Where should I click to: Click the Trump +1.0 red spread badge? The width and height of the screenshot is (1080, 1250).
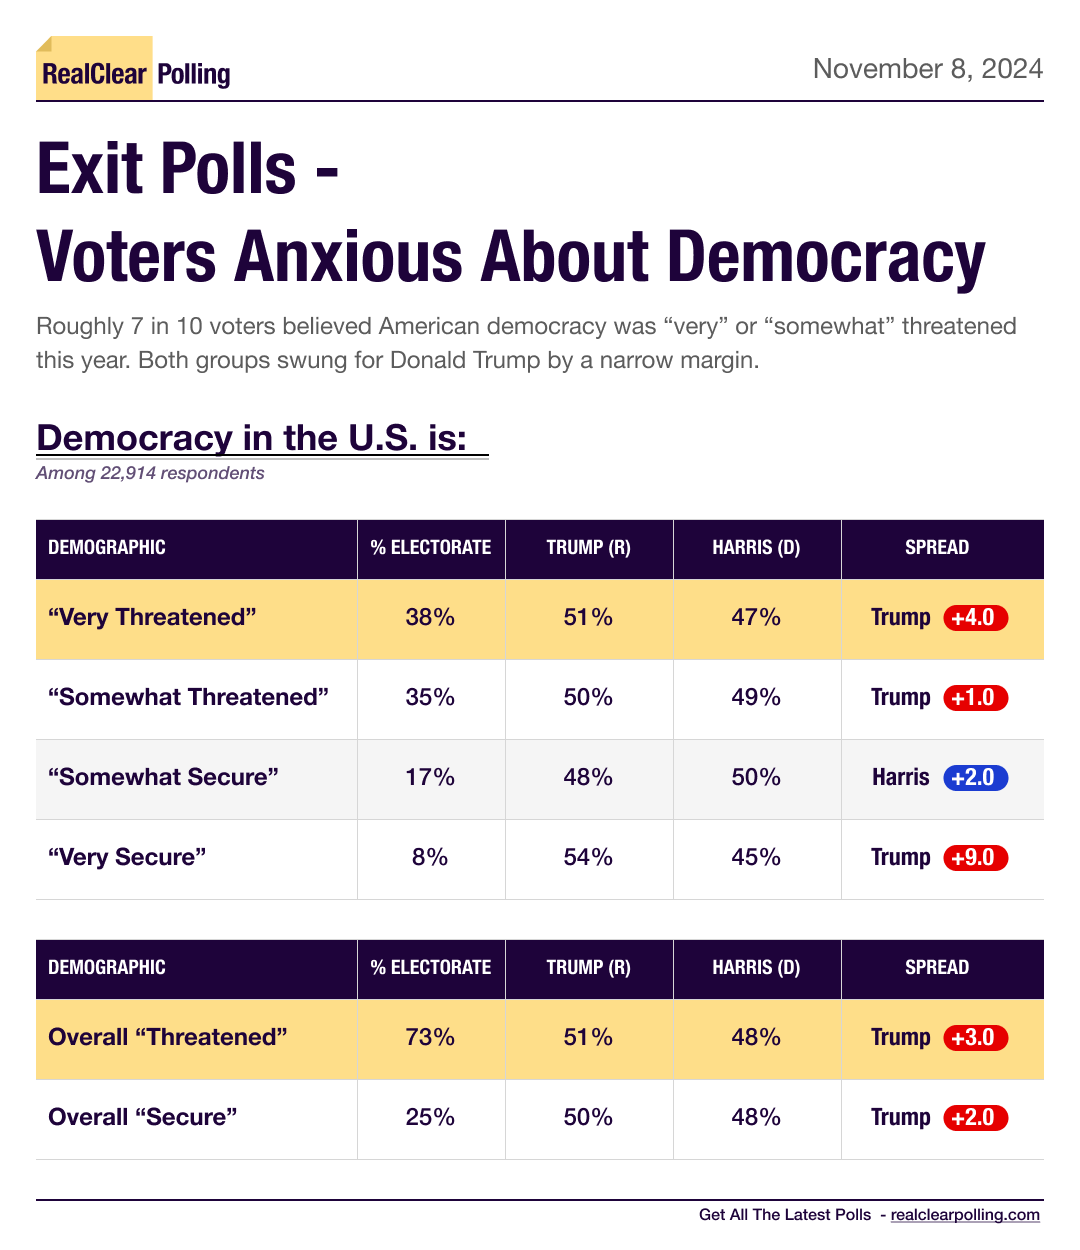click(x=975, y=697)
